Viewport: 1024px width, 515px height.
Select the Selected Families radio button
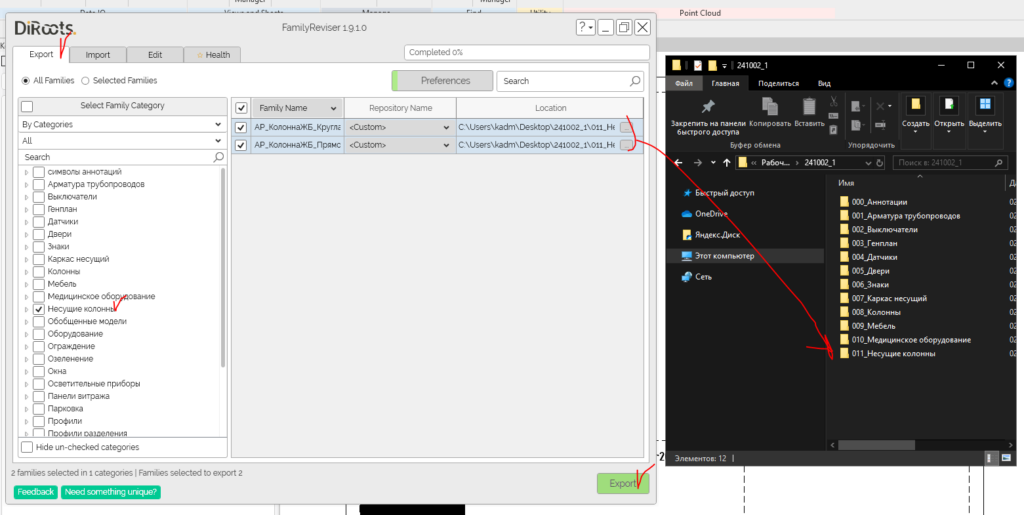tap(86, 81)
